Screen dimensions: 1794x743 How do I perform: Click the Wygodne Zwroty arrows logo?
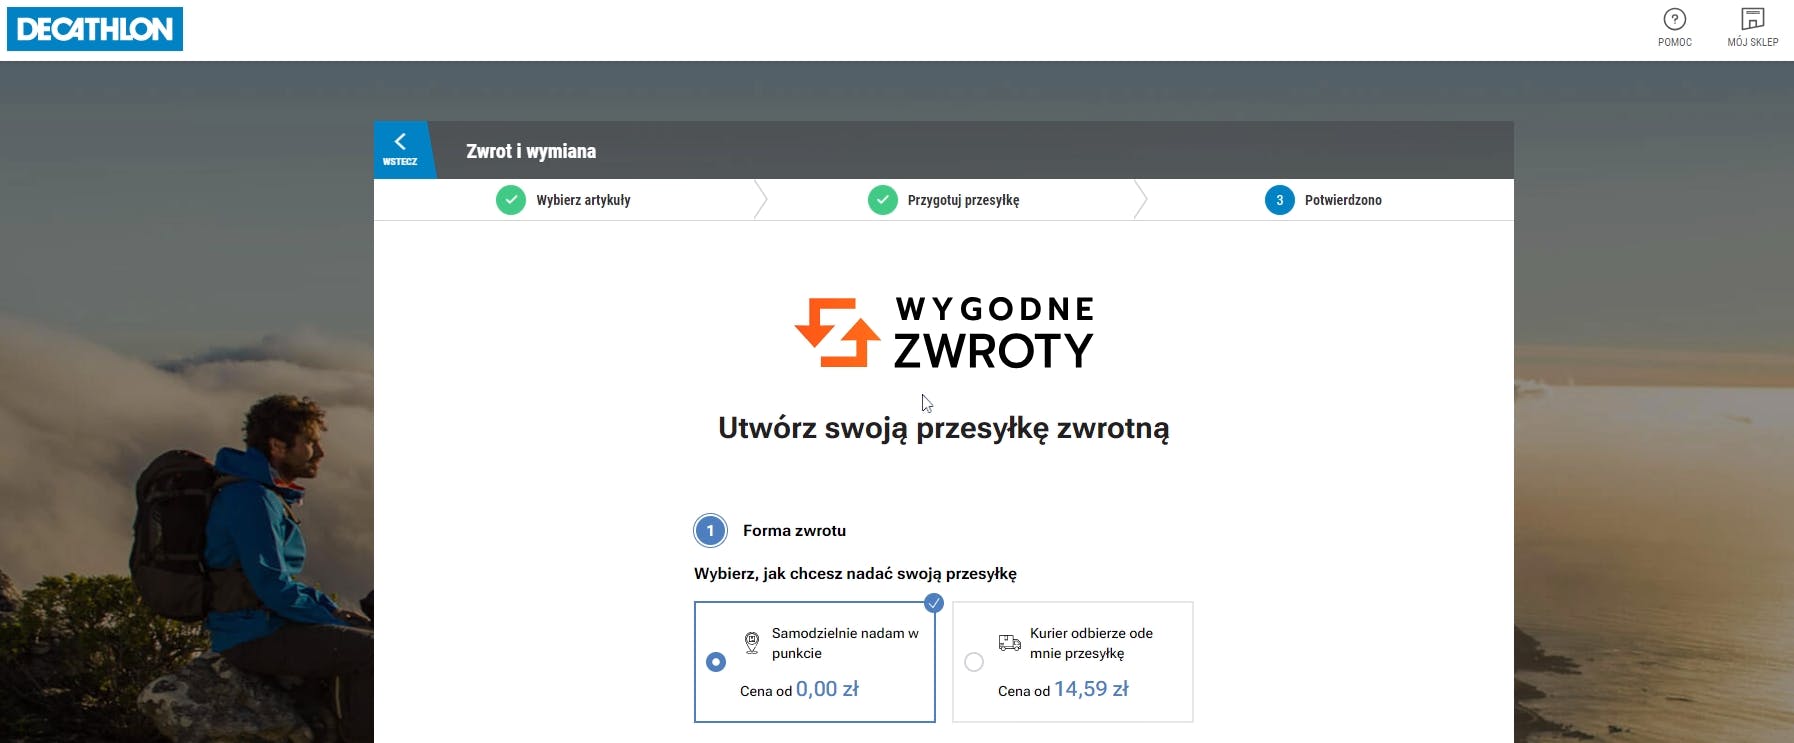click(x=837, y=332)
